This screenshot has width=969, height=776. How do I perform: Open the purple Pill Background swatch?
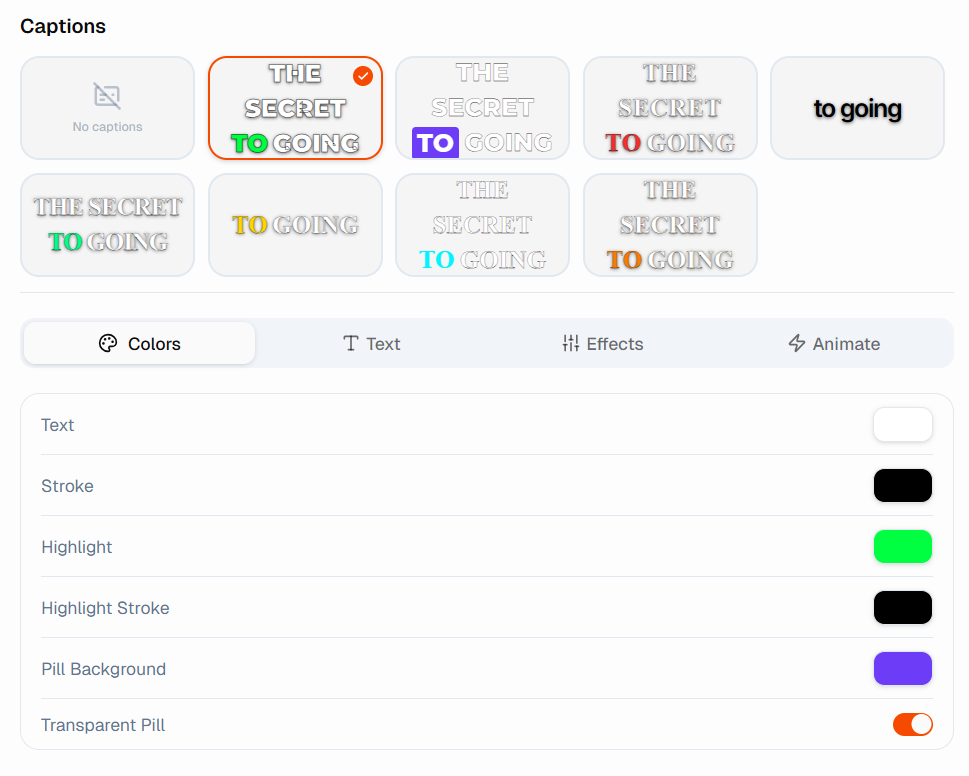(902, 669)
